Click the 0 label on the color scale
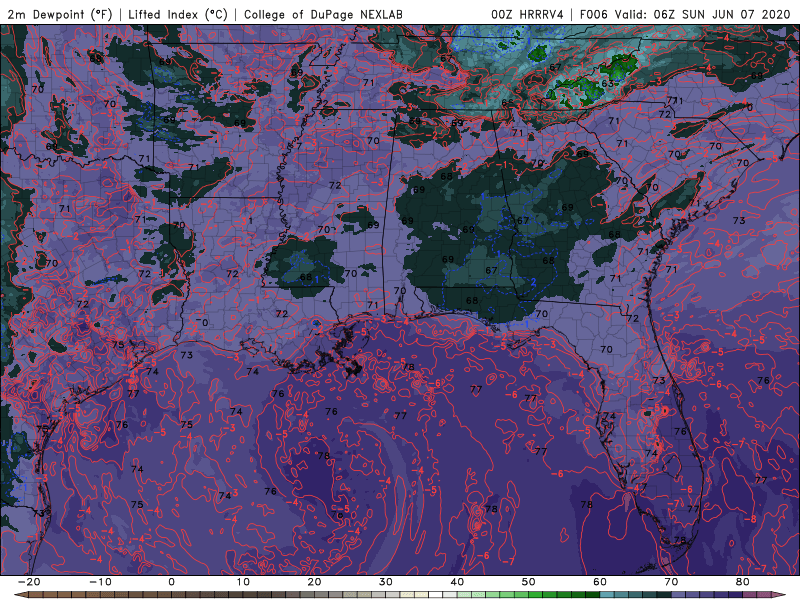The width and height of the screenshot is (800, 600). coord(171,582)
